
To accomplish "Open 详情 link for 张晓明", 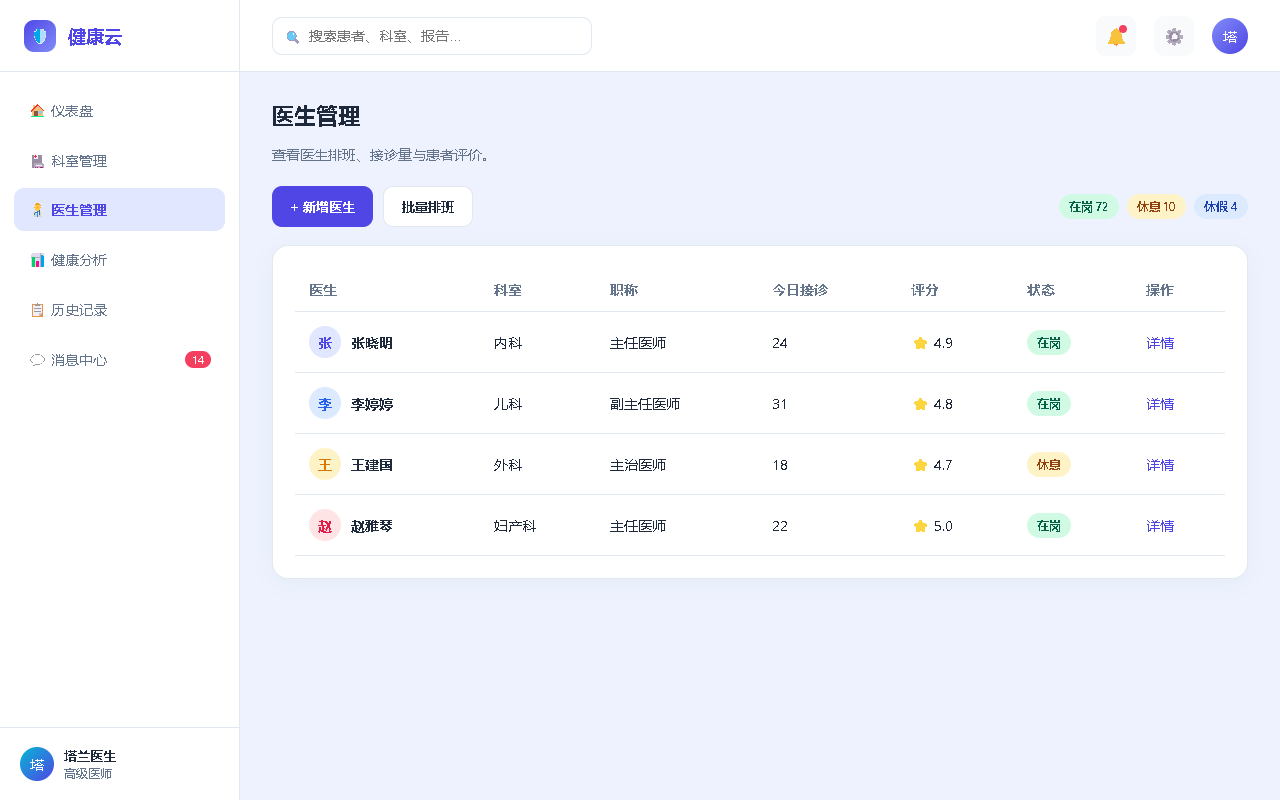I will click(x=1160, y=343).
